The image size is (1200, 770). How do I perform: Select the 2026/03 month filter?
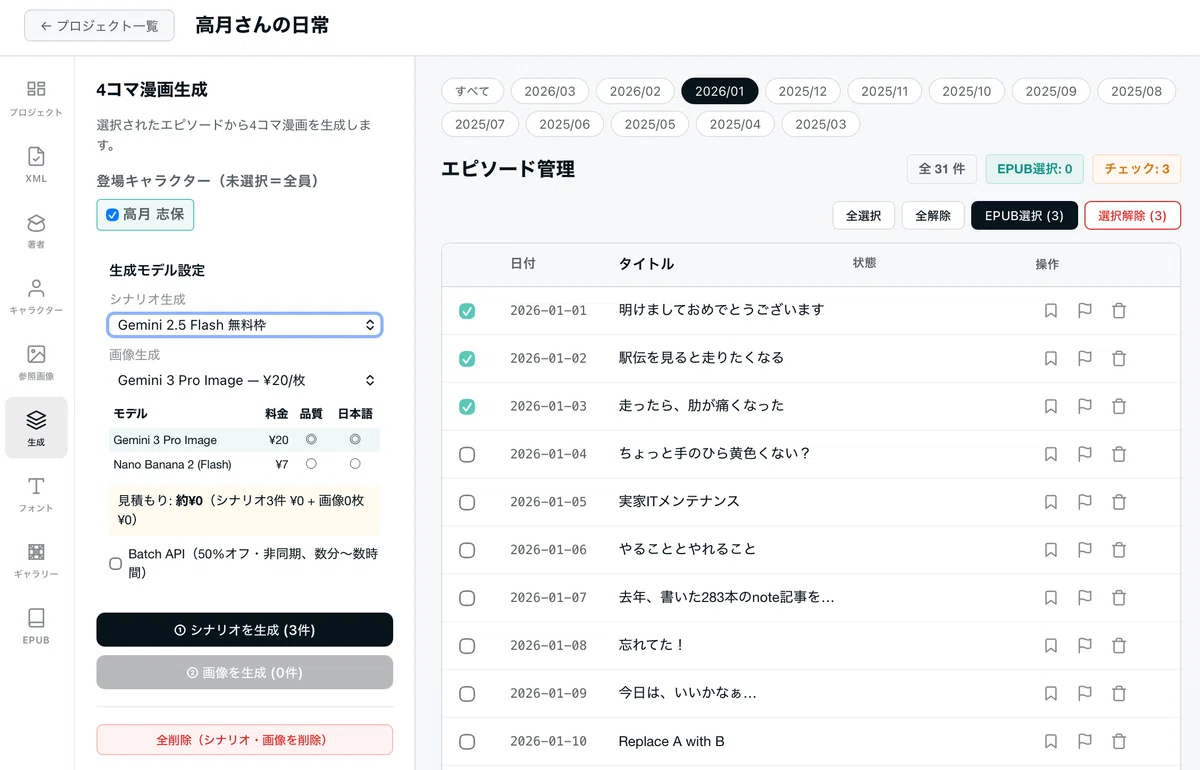[550, 91]
